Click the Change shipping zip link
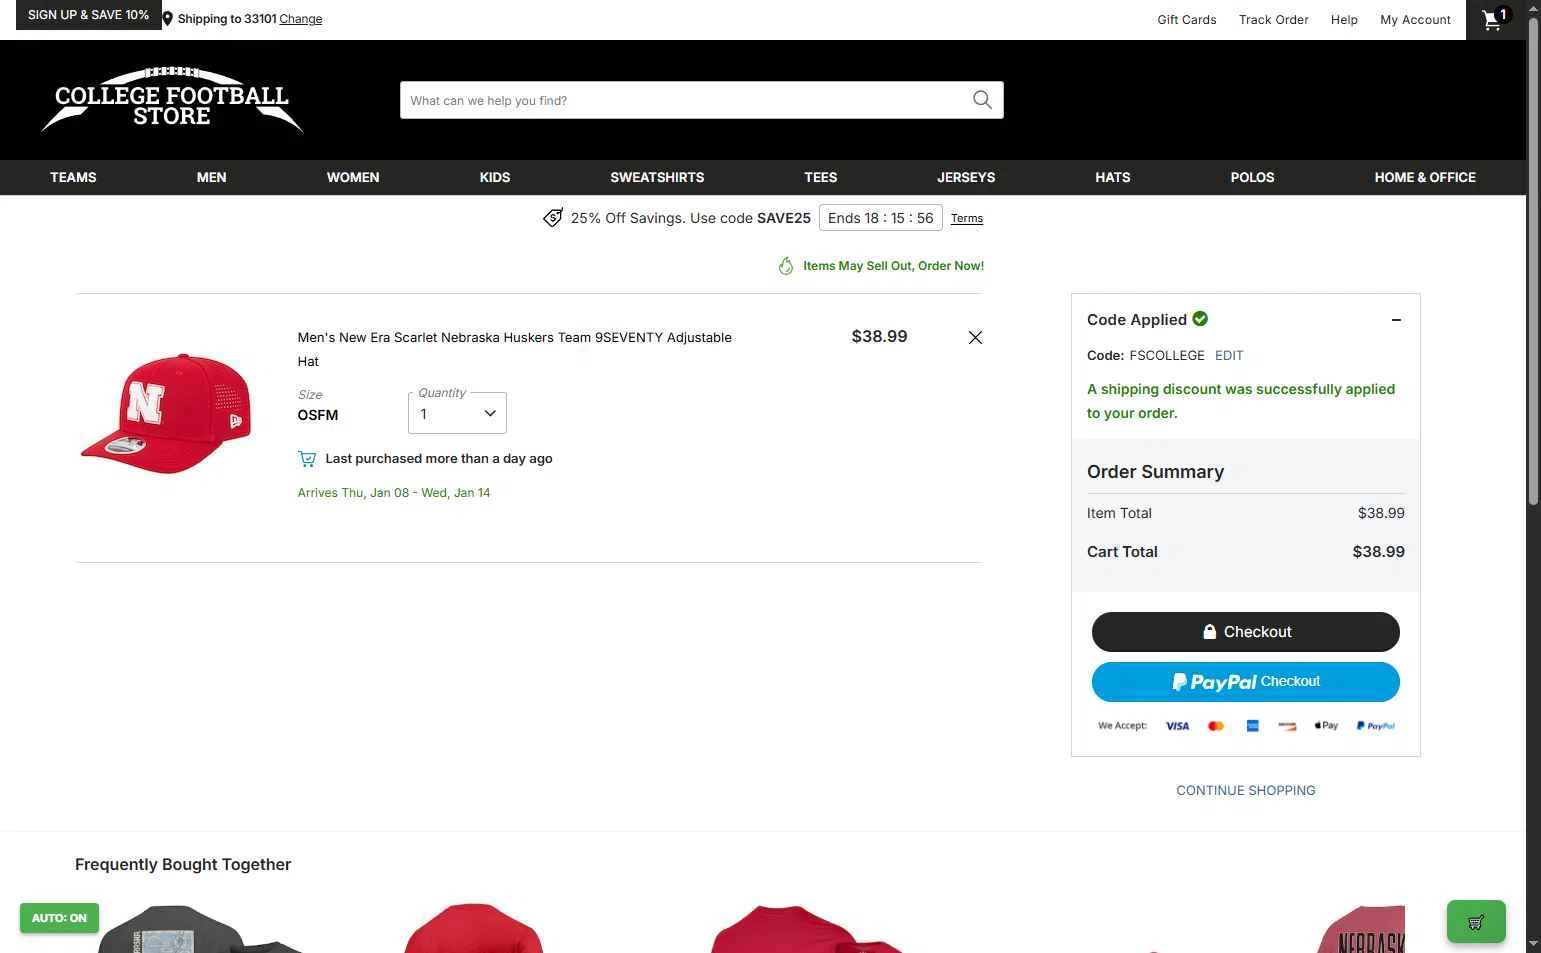The height and width of the screenshot is (953, 1541). (x=301, y=19)
